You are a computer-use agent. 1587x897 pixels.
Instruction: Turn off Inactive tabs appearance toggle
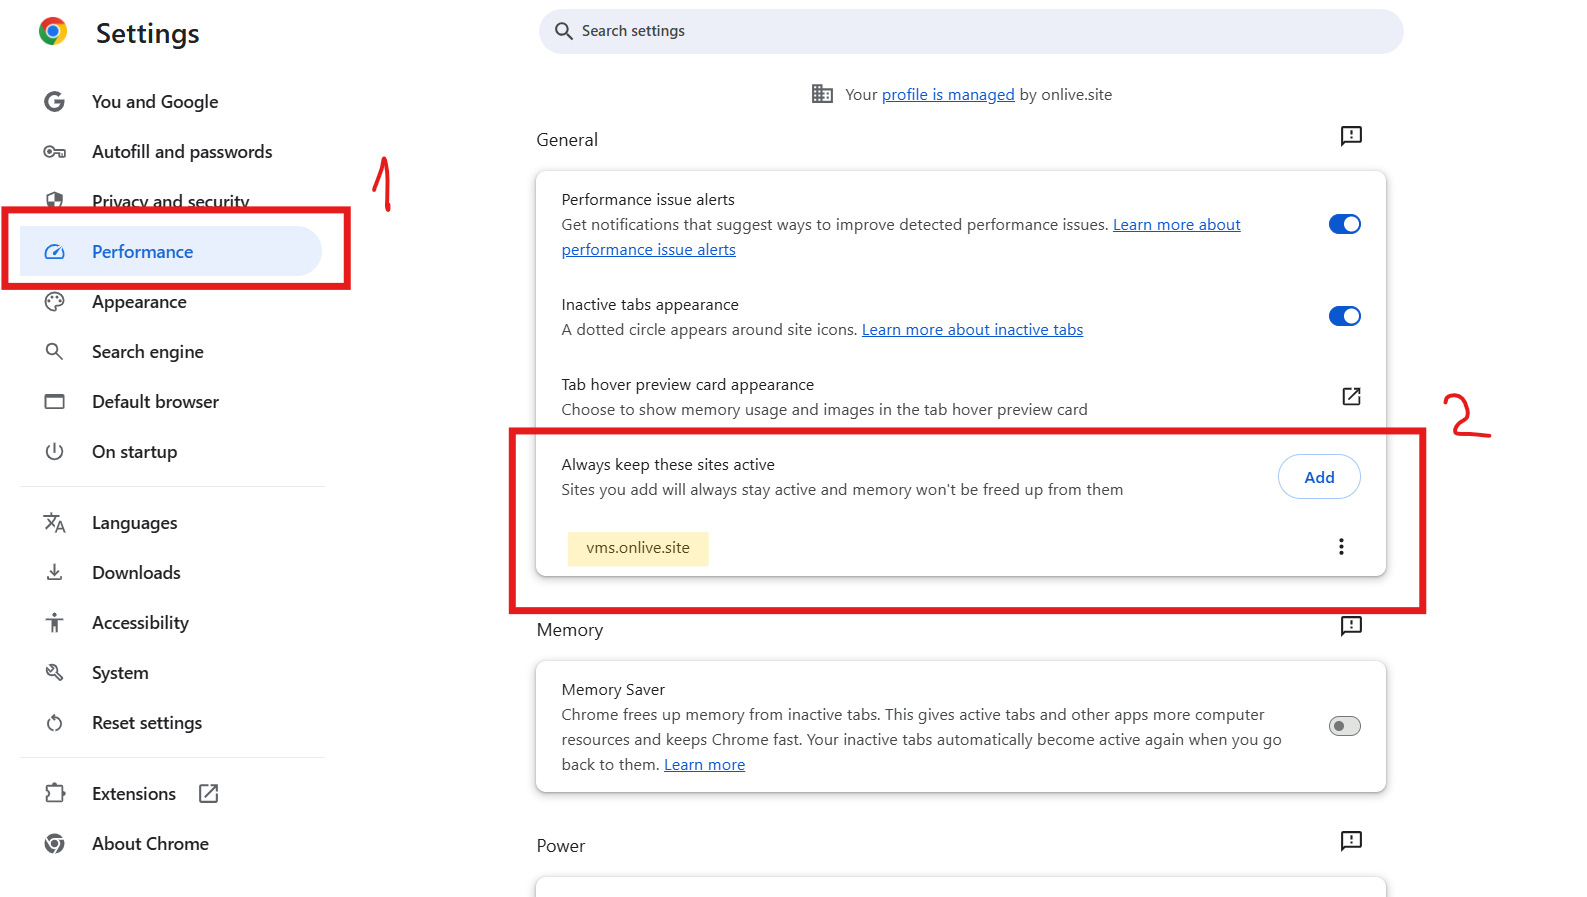point(1344,317)
